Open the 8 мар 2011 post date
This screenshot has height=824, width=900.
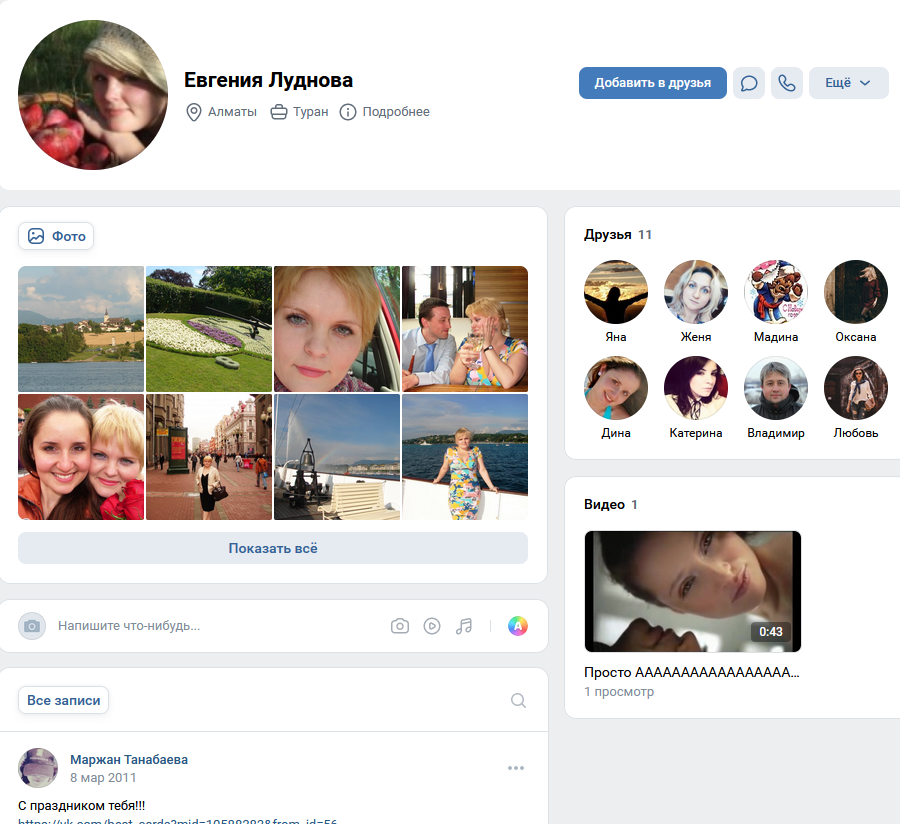pos(103,778)
